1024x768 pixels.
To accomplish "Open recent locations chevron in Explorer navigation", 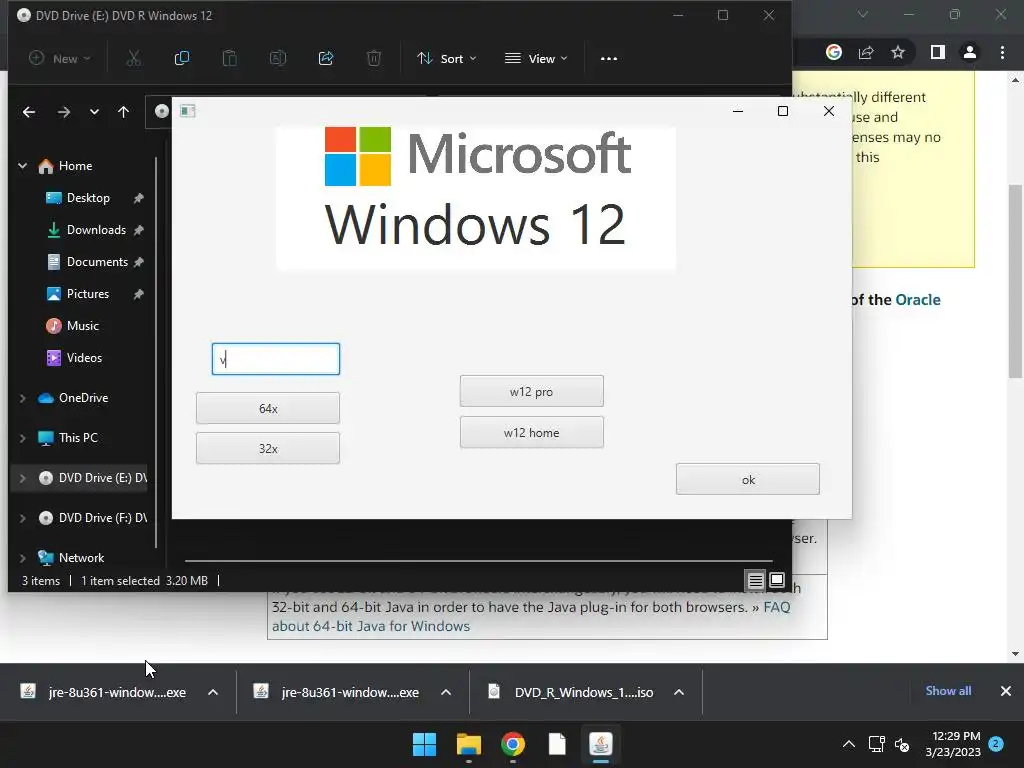I will [x=95, y=112].
